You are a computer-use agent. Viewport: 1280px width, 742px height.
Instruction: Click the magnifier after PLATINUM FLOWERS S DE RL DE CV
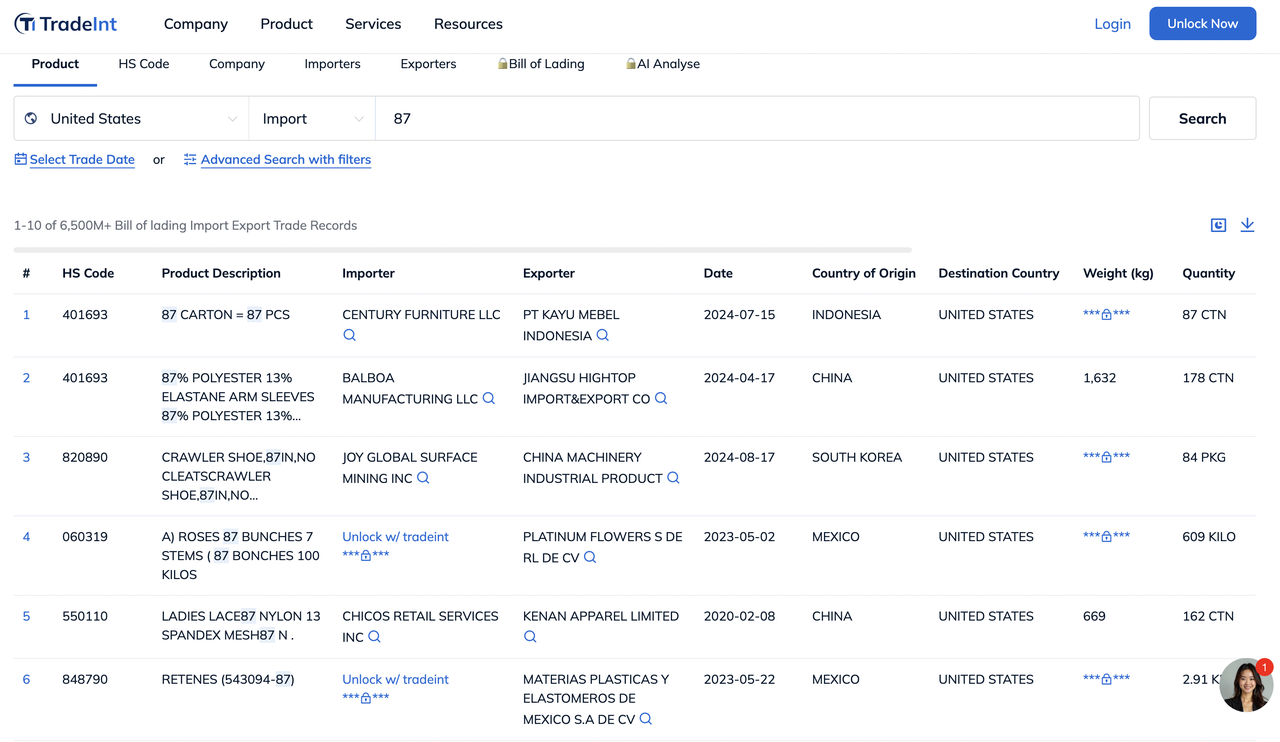click(590, 558)
